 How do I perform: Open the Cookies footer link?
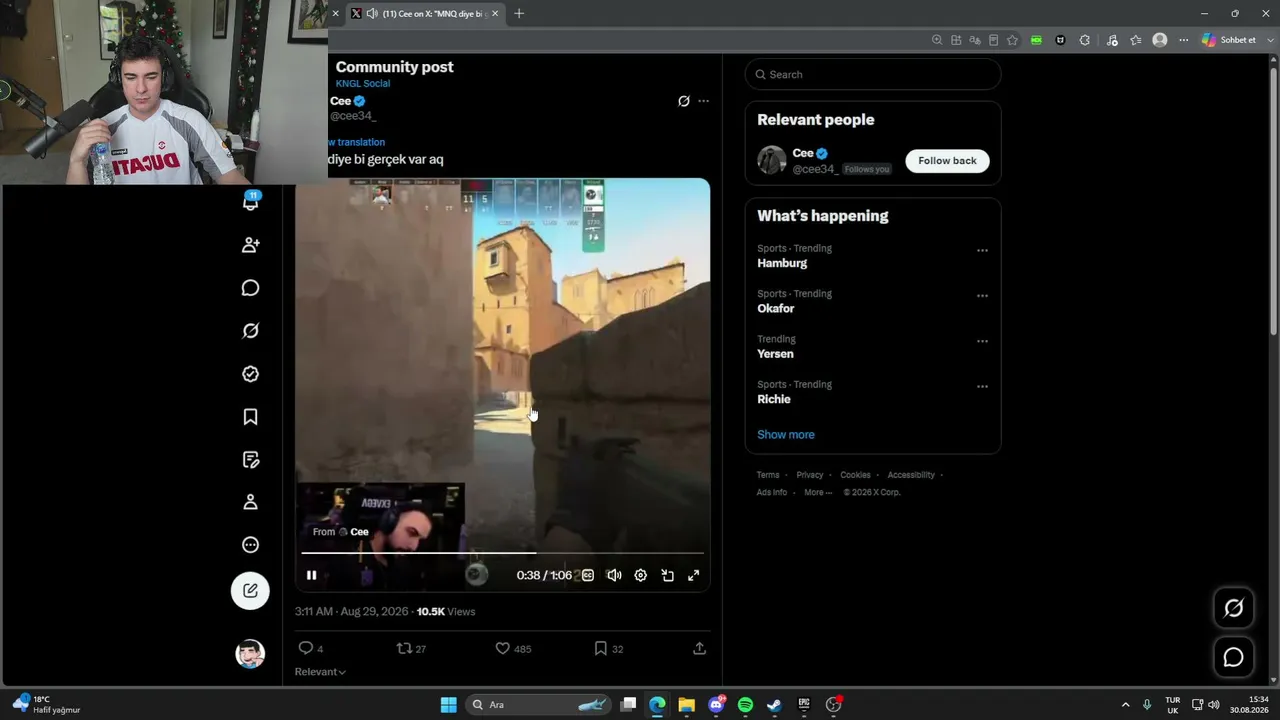tap(855, 475)
